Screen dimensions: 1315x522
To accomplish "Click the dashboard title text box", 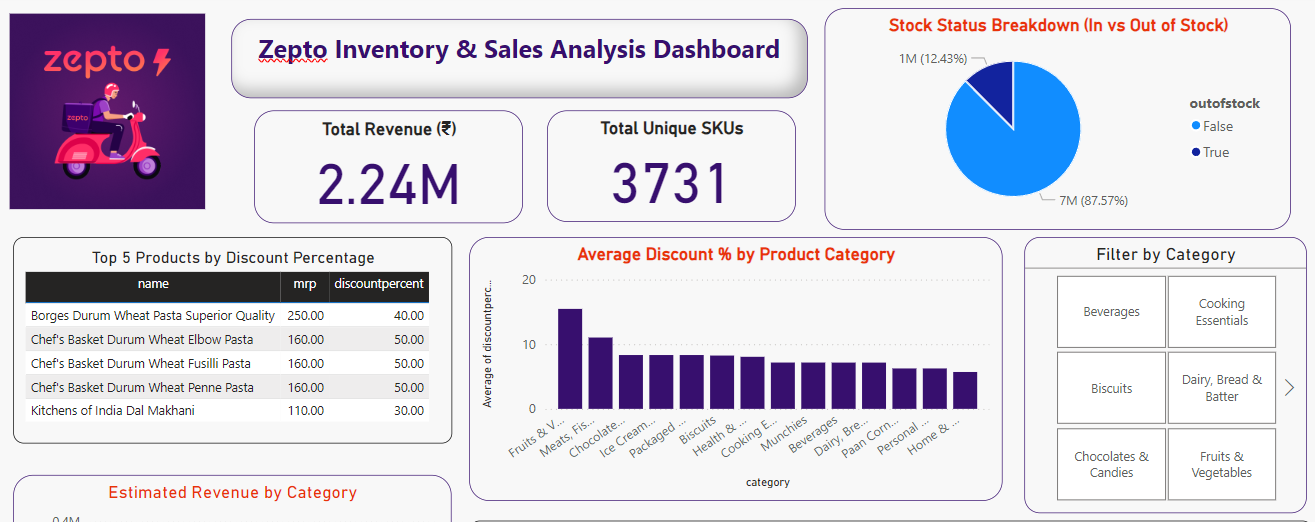I will click(x=519, y=58).
